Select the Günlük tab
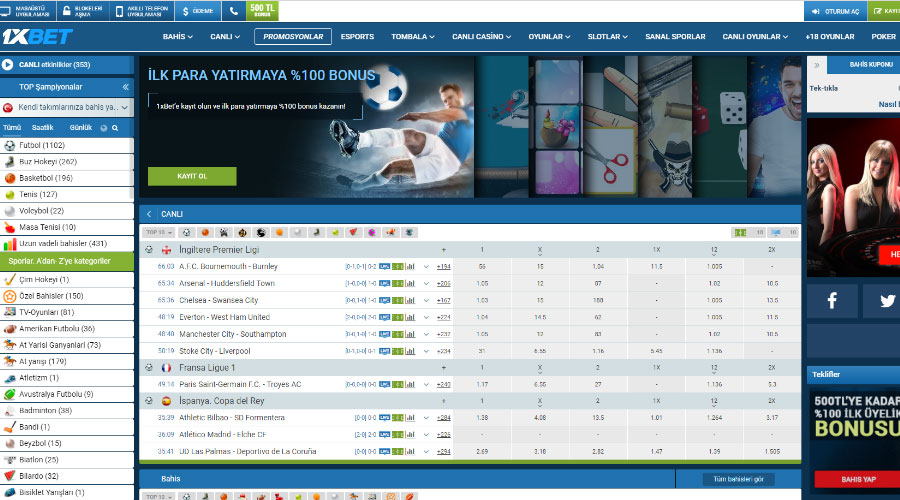The height and width of the screenshot is (500, 900). point(80,128)
